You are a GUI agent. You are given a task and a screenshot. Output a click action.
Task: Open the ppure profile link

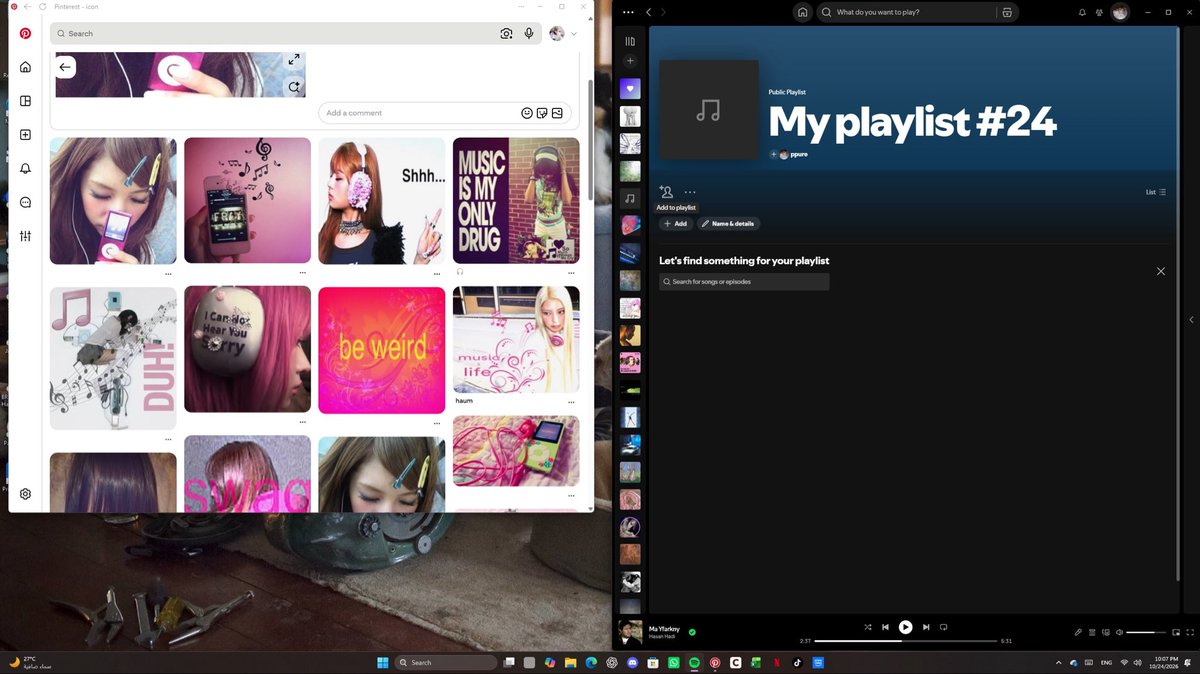point(798,155)
